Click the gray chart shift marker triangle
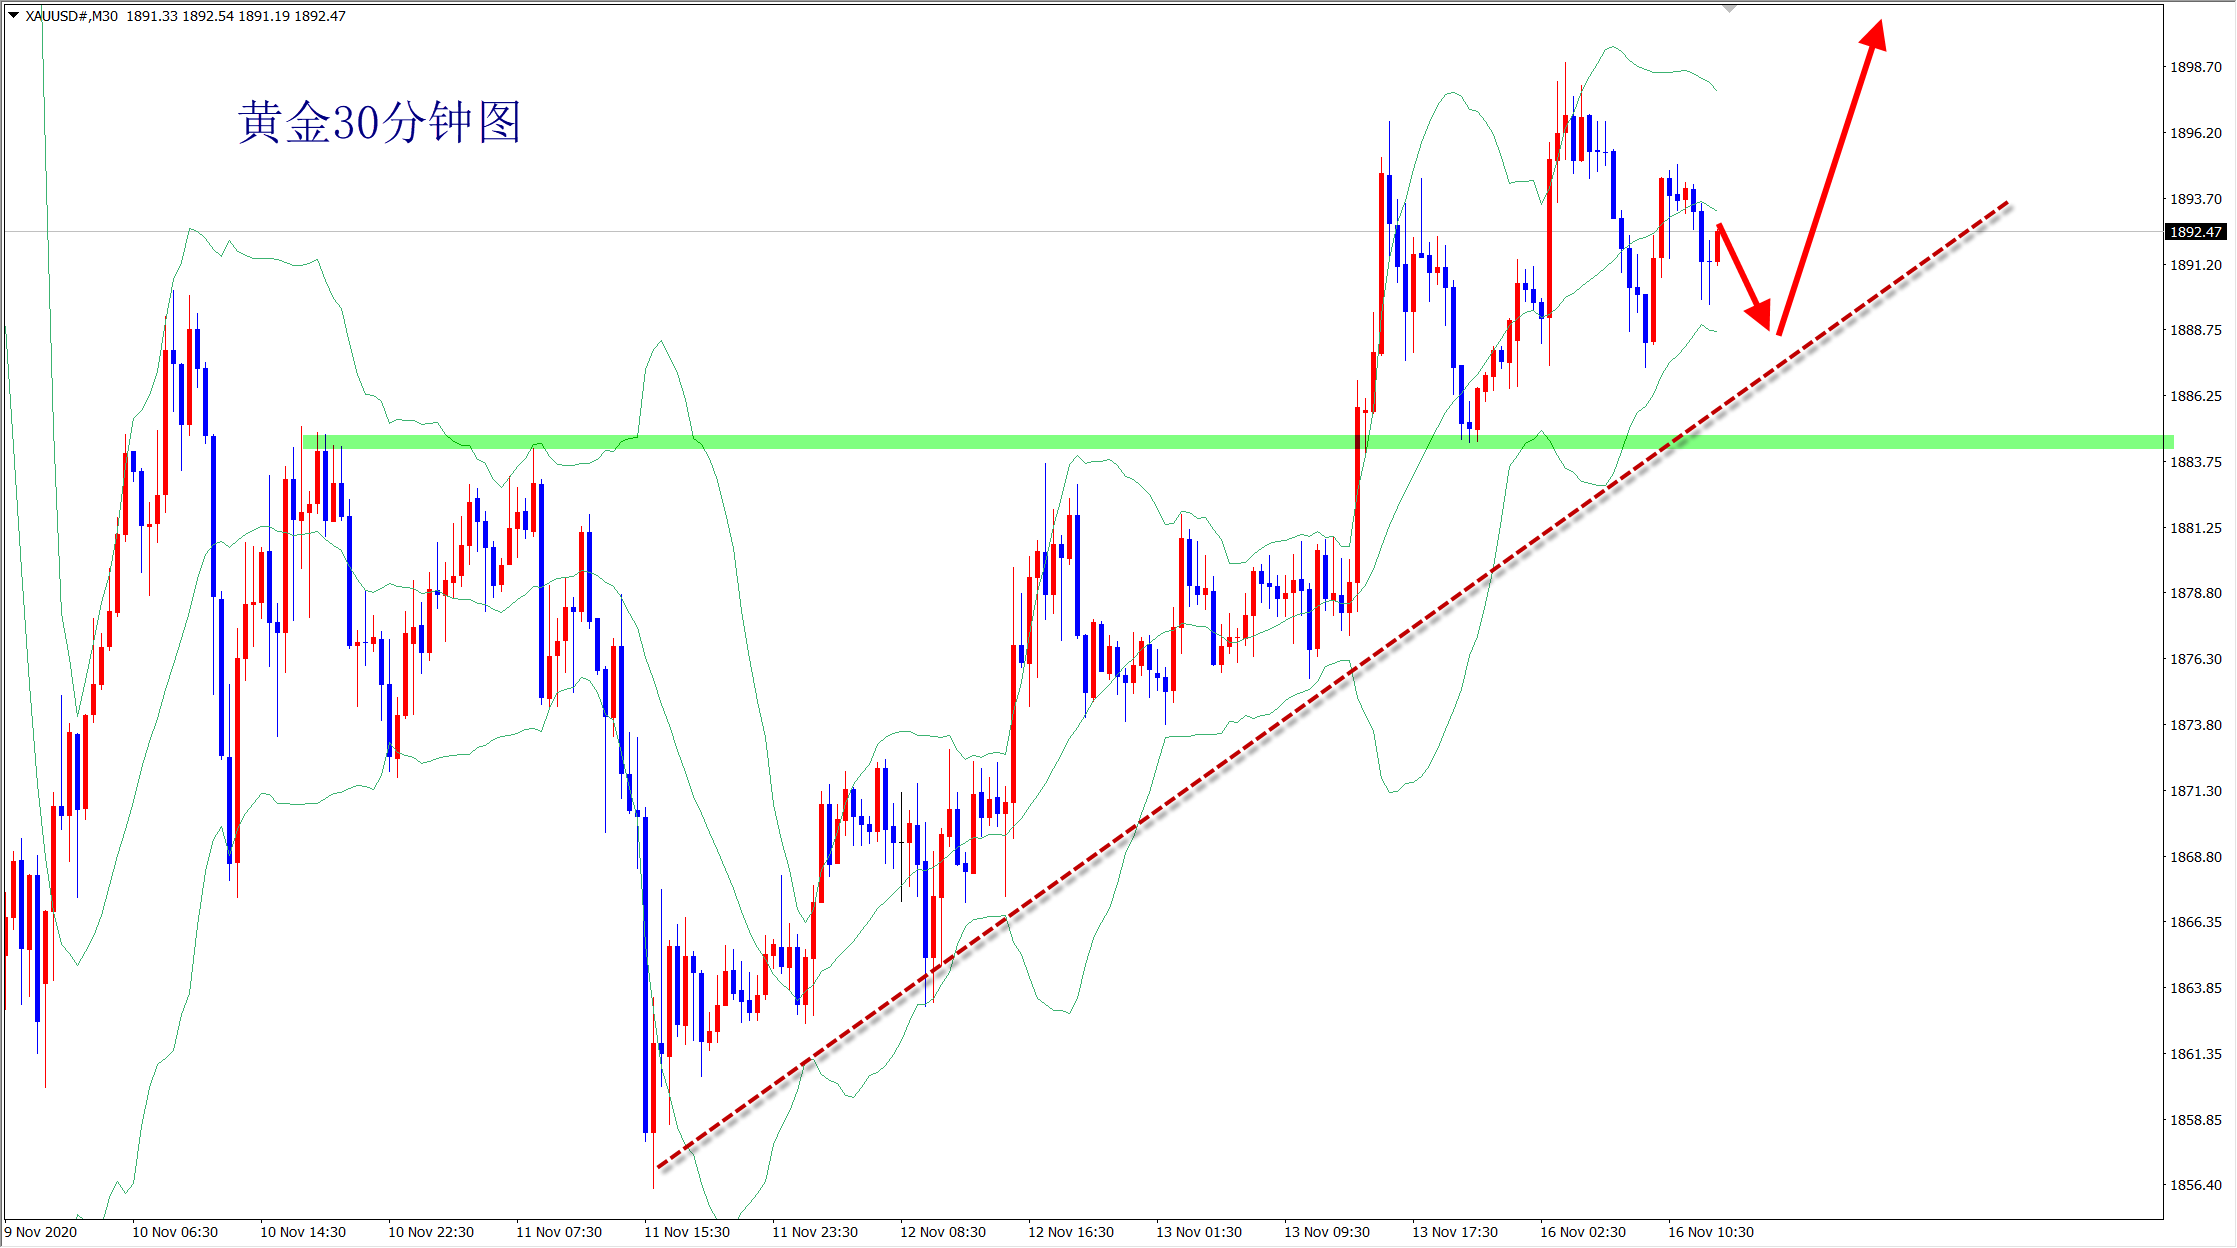 point(1729,8)
